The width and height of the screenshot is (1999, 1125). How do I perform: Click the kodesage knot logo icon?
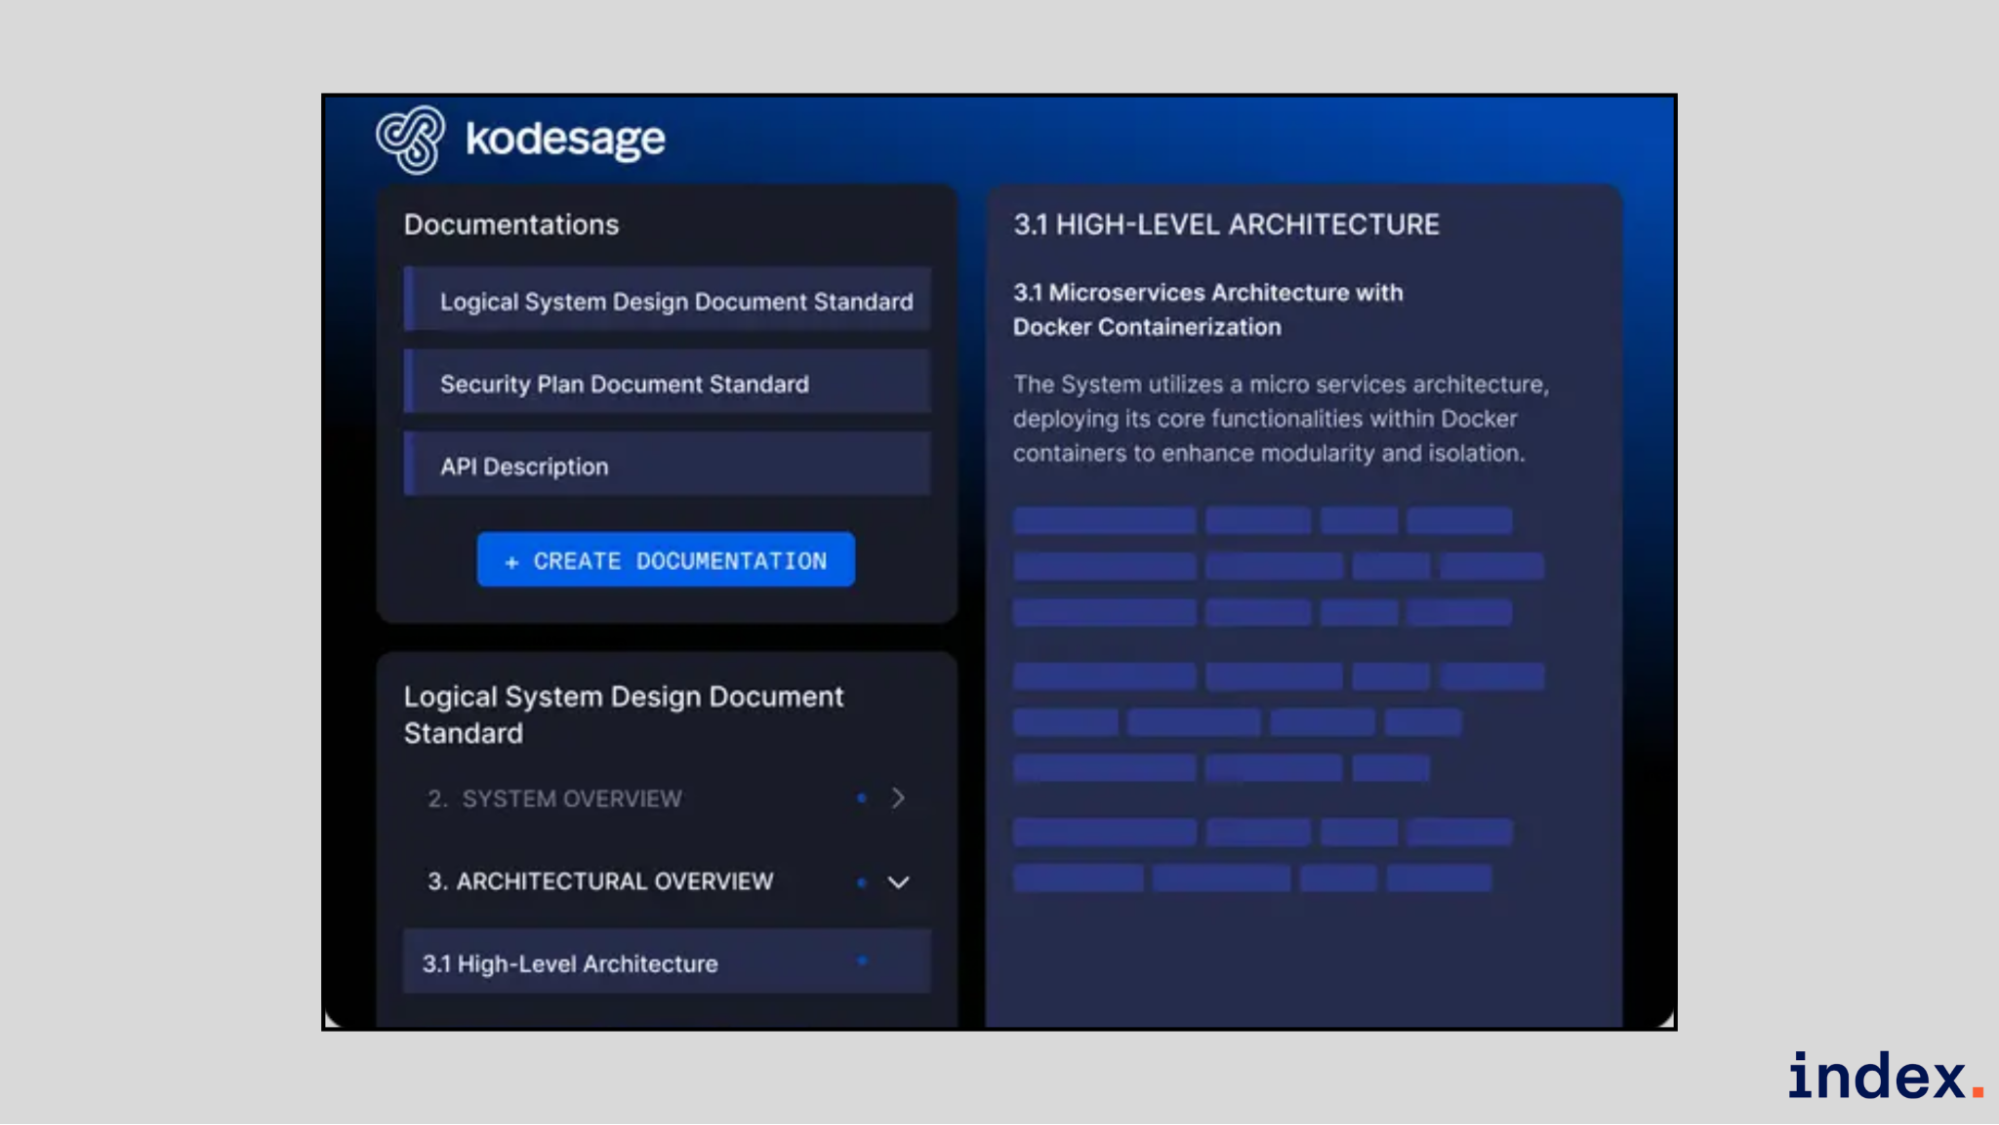point(410,139)
